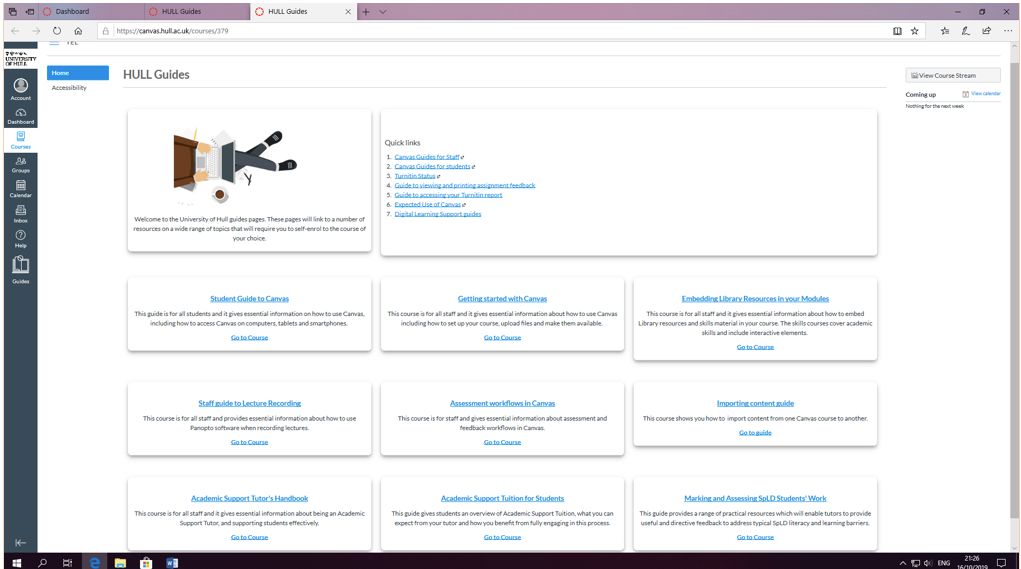Viewport: 1021px width, 569px height.
Task: Click the add notes pen icon
Action: (966, 31)
